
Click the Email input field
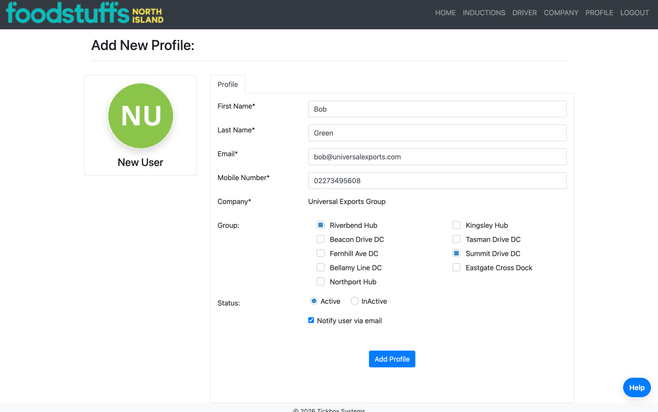pyautogui.click(x=437, y=157)
